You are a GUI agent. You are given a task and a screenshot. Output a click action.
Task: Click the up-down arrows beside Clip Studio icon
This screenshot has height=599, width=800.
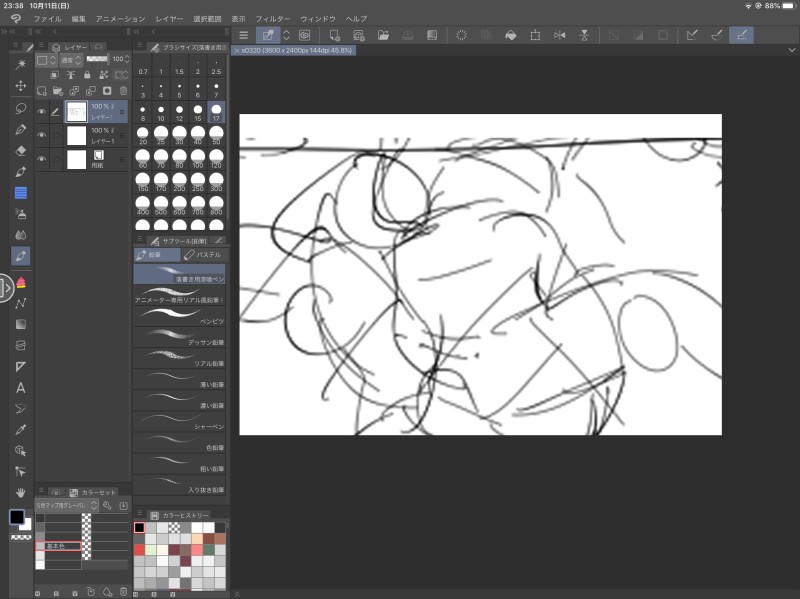pyautogui.click(x=286, y=35)
